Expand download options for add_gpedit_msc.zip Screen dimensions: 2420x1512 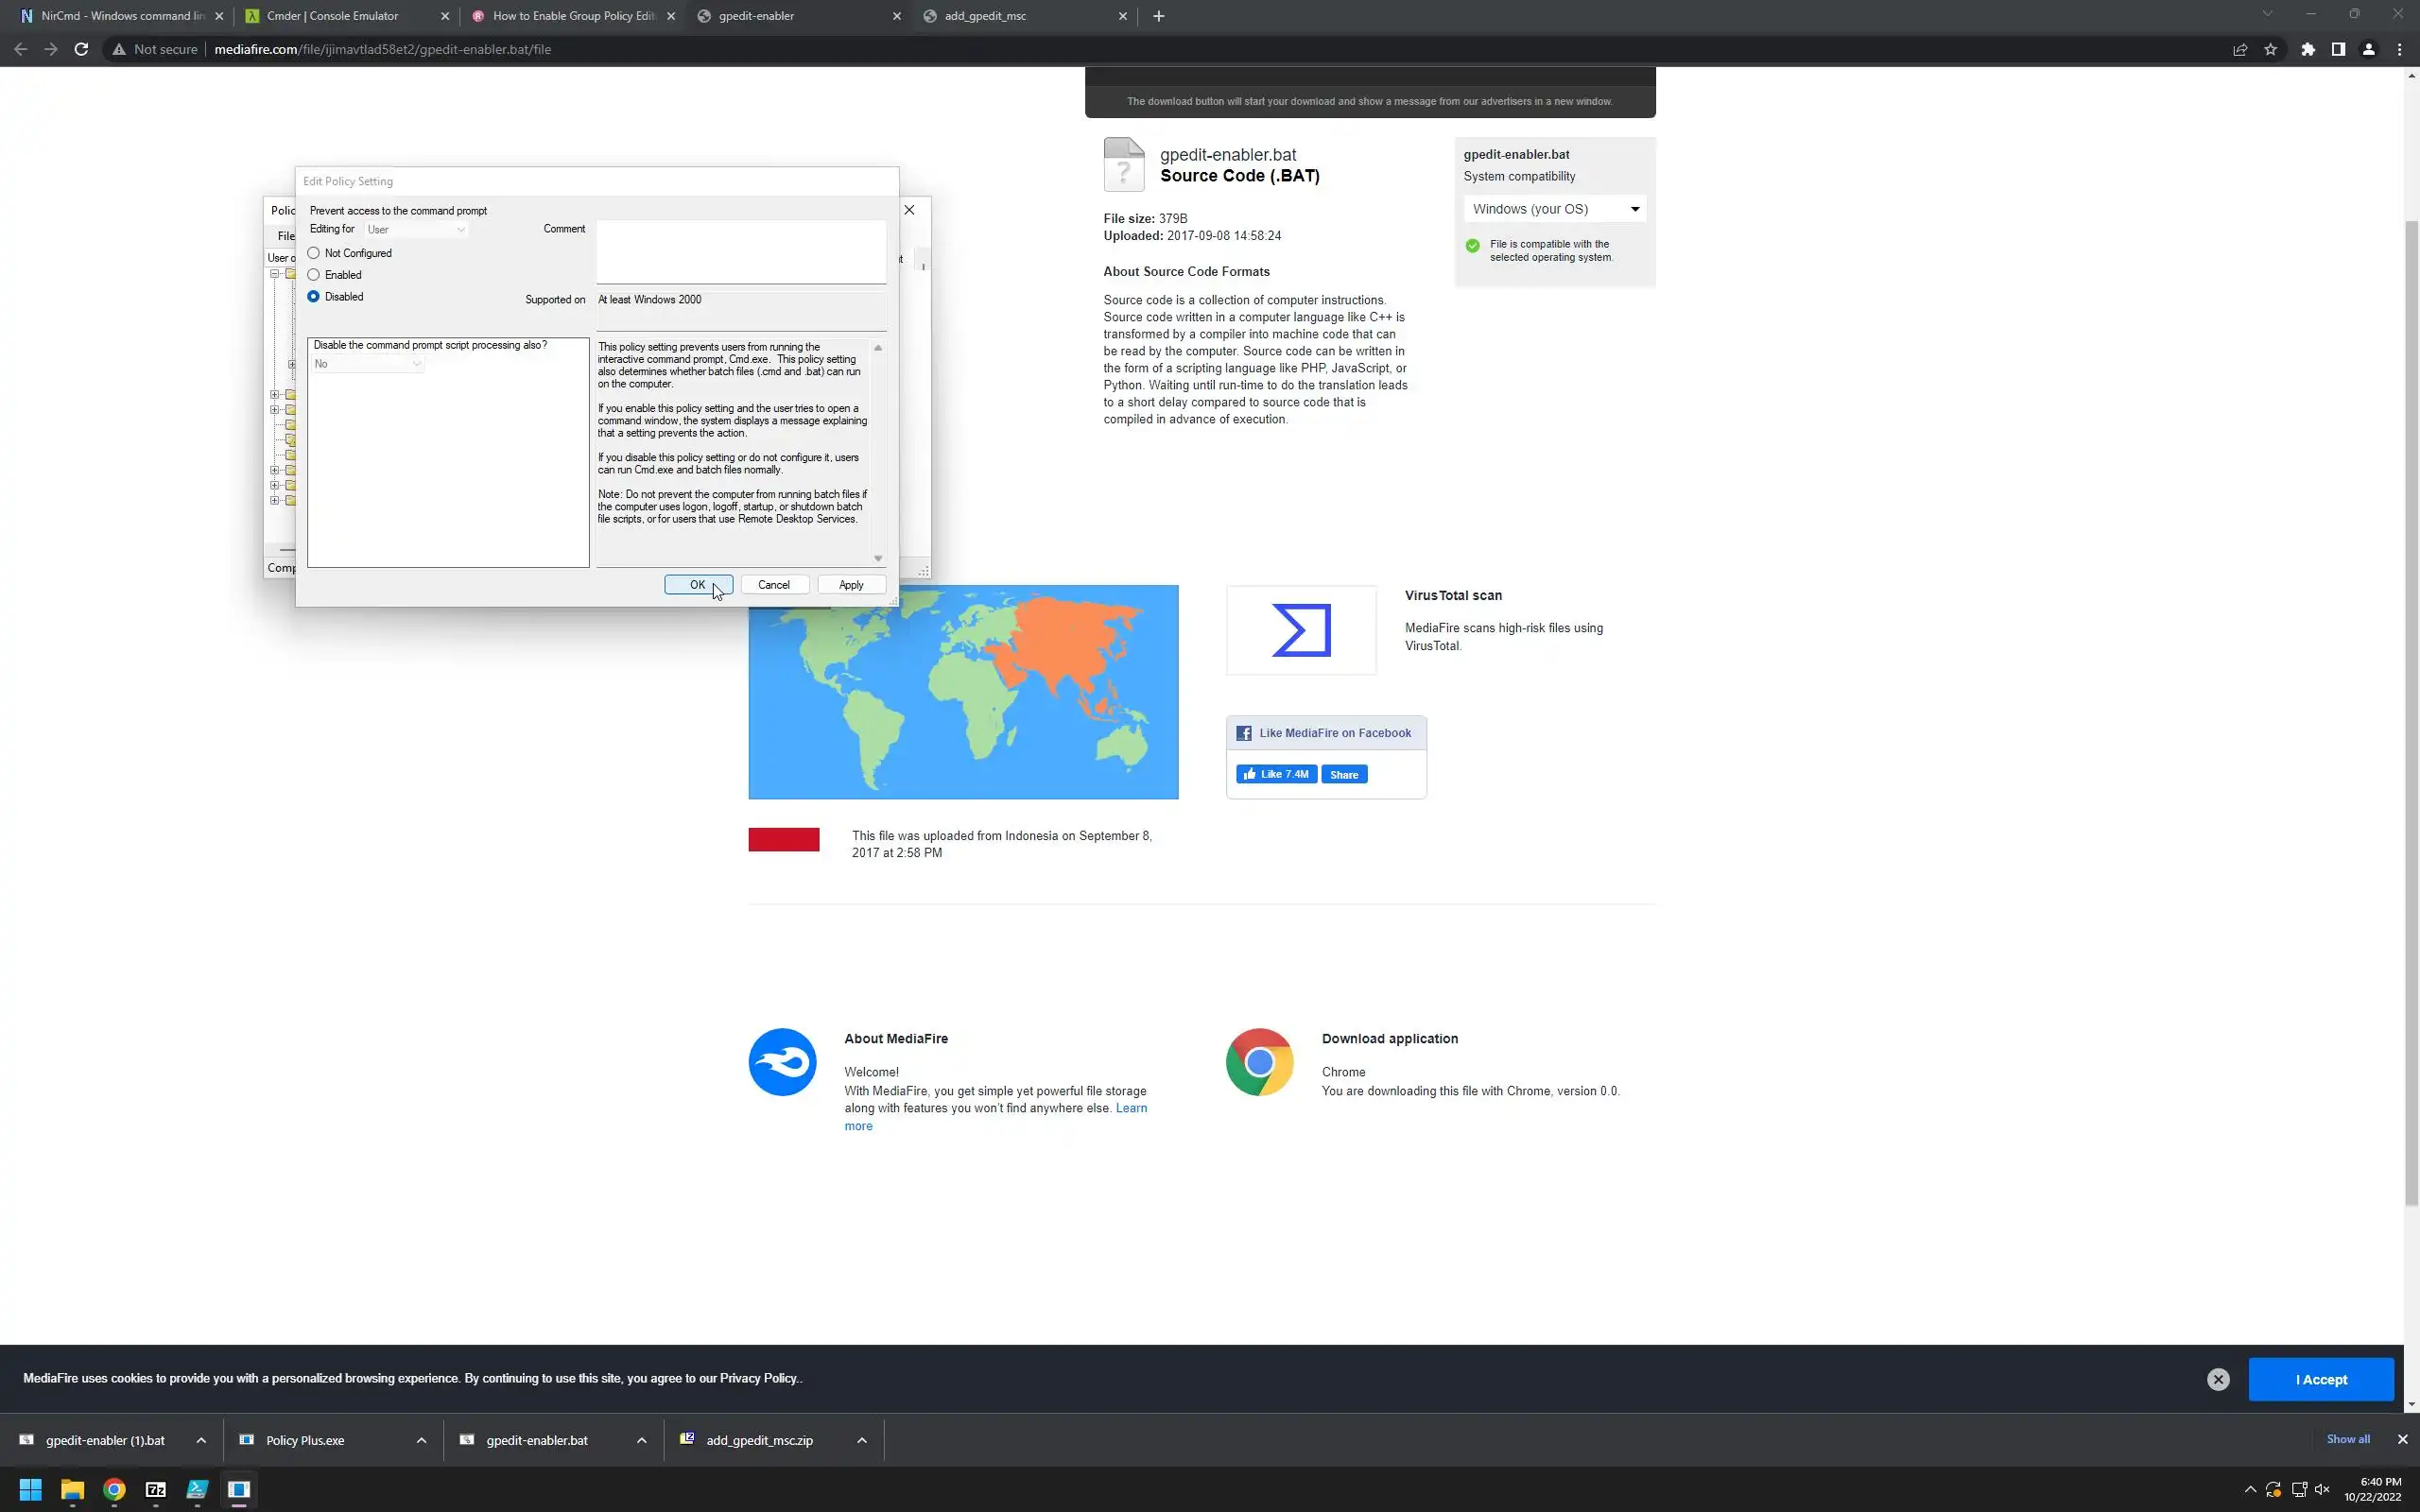(x=861, y=1440)
